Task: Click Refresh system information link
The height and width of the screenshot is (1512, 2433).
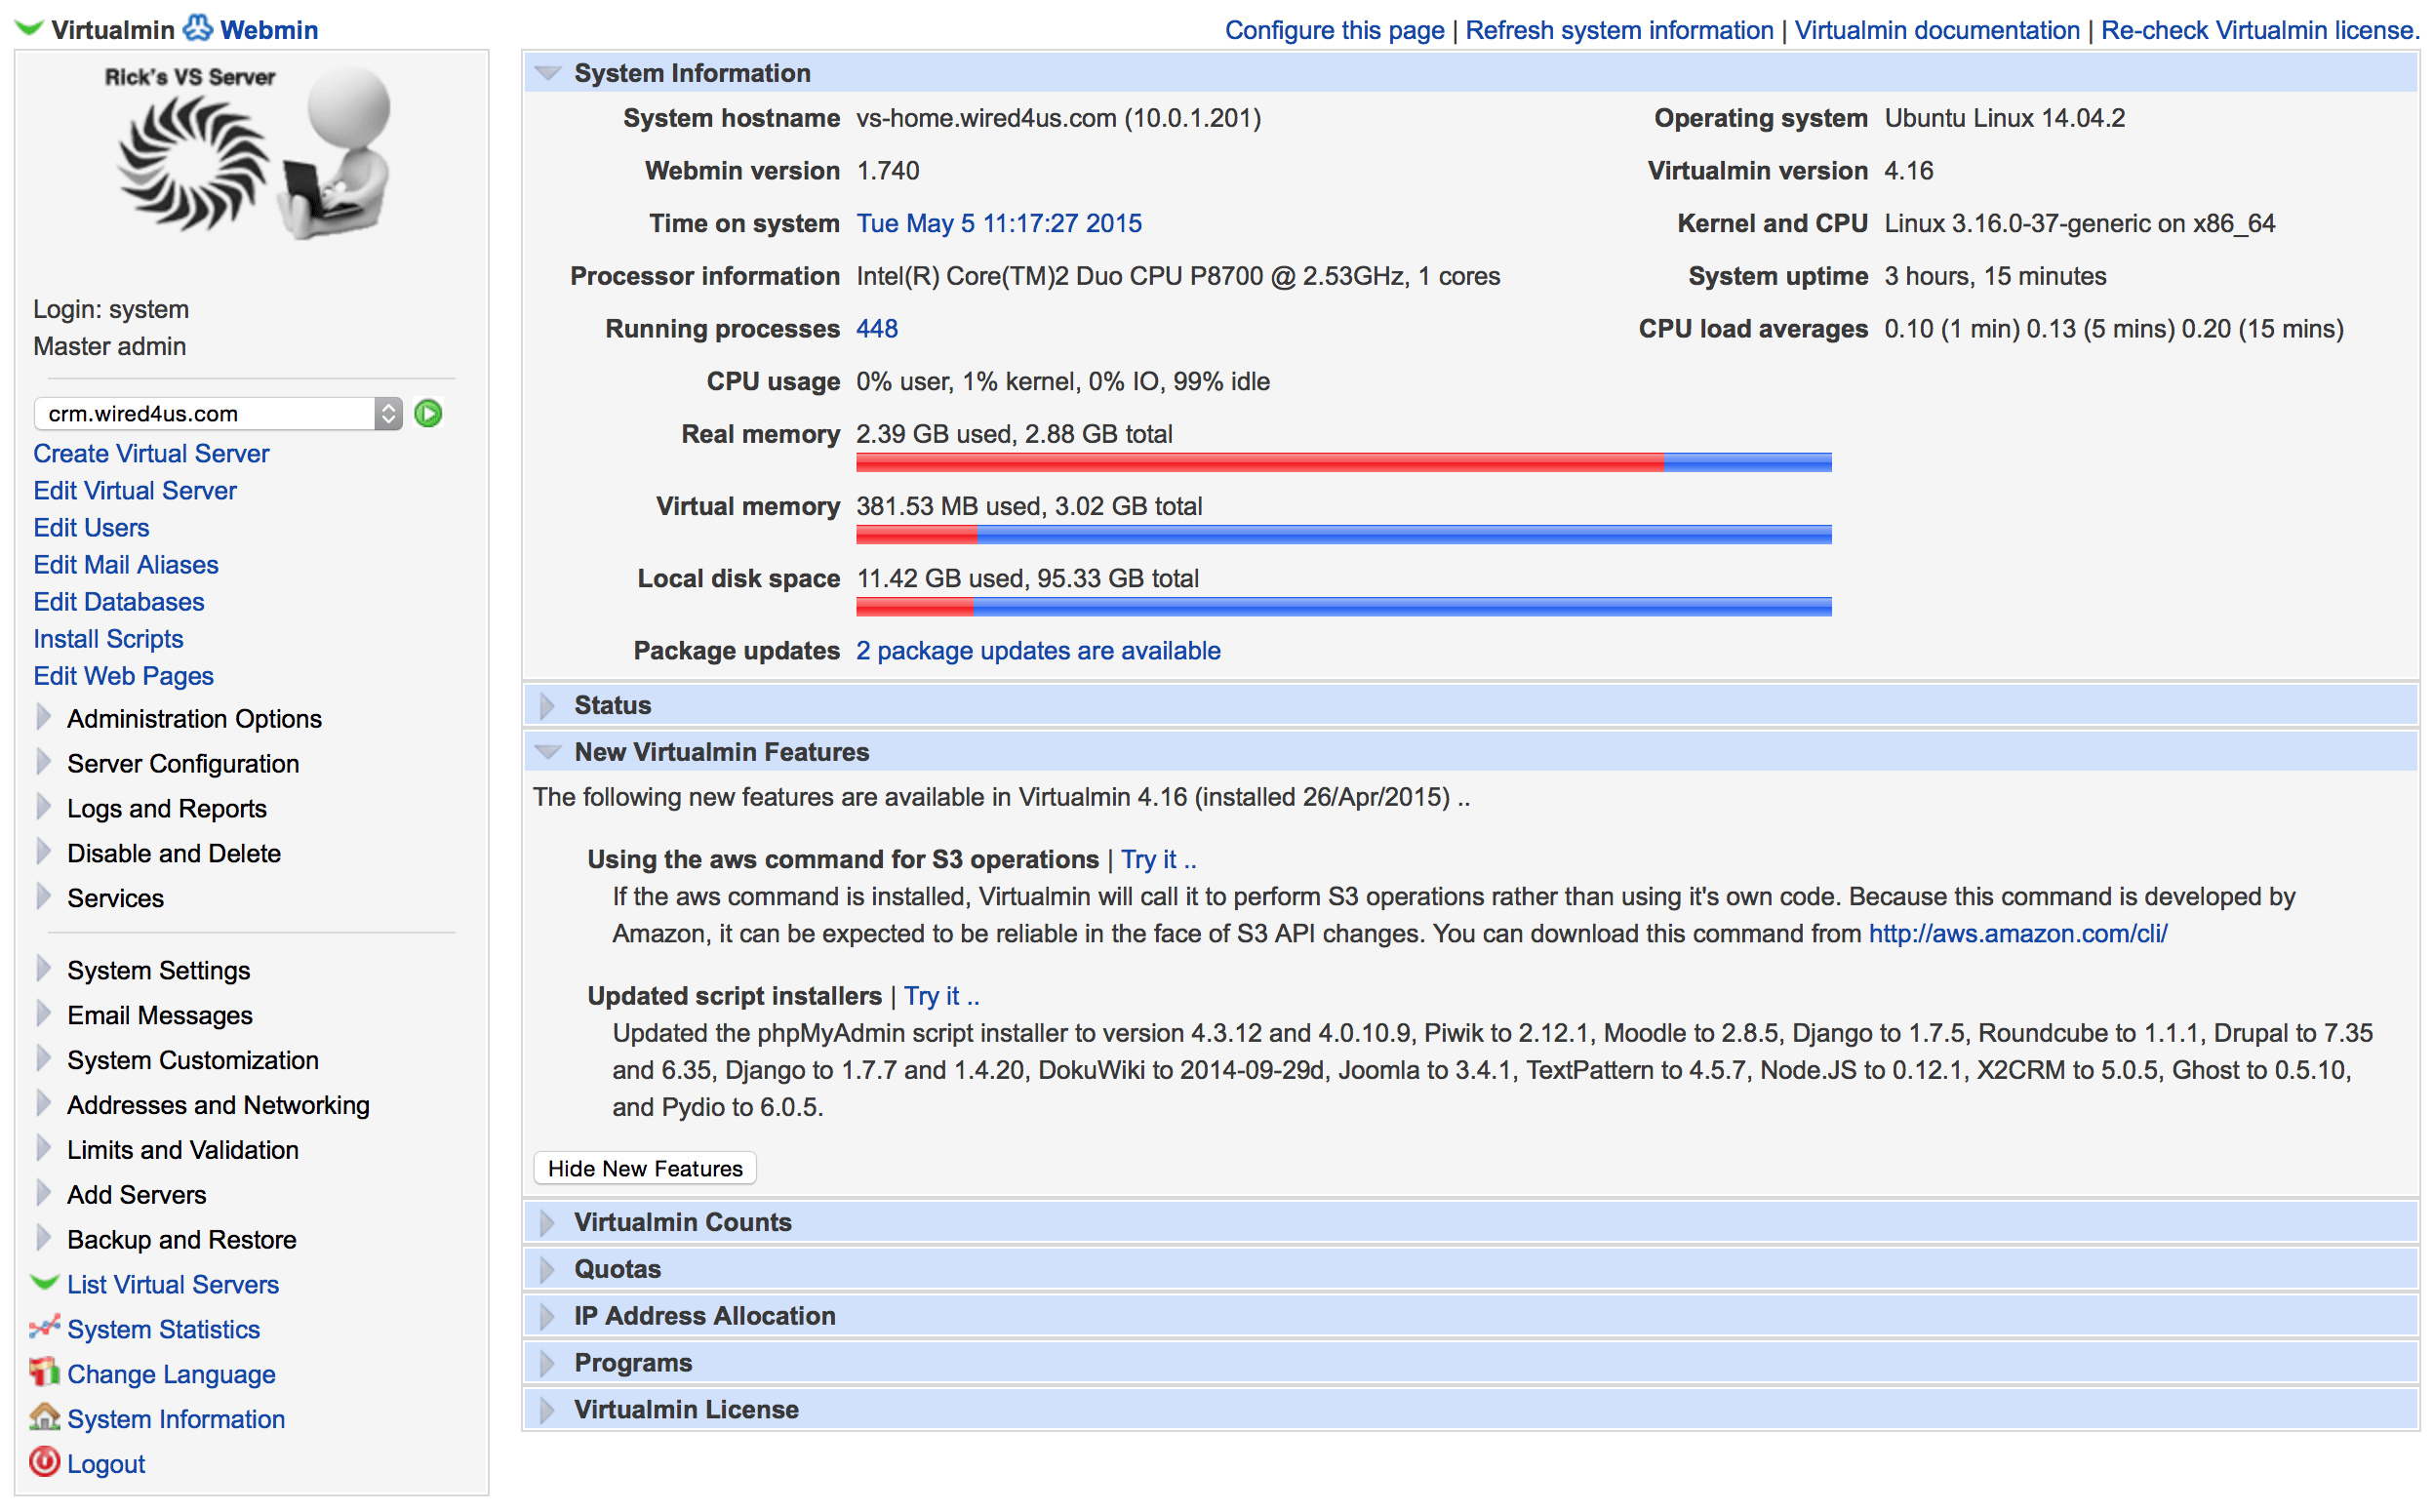Action: tap(1619, 30)
